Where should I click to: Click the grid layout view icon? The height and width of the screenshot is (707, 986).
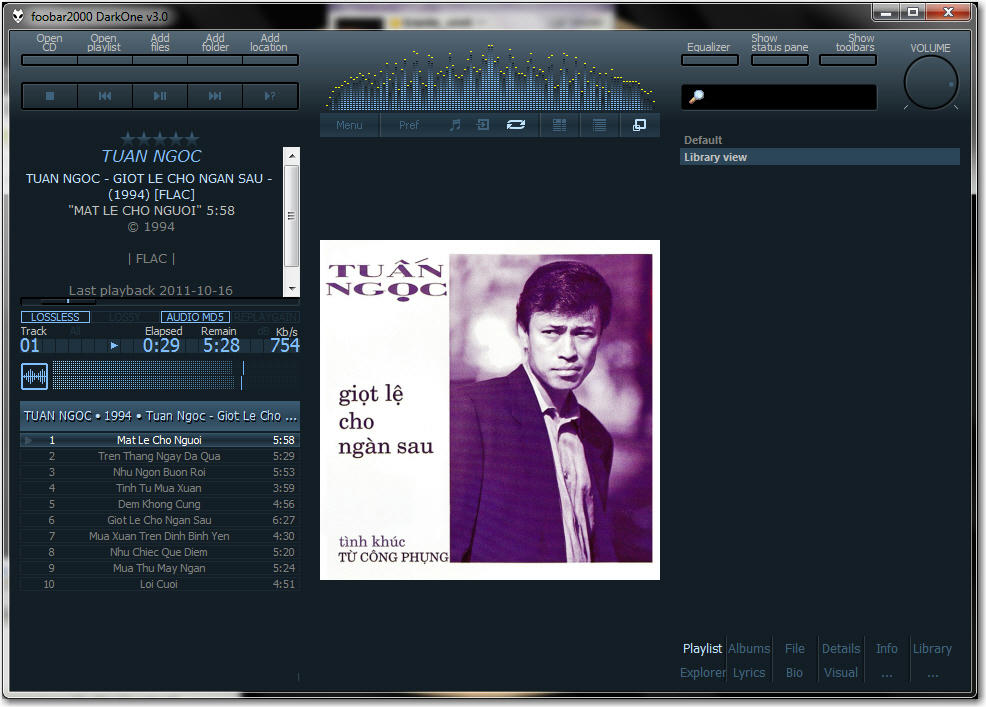(x=560, y=125)
